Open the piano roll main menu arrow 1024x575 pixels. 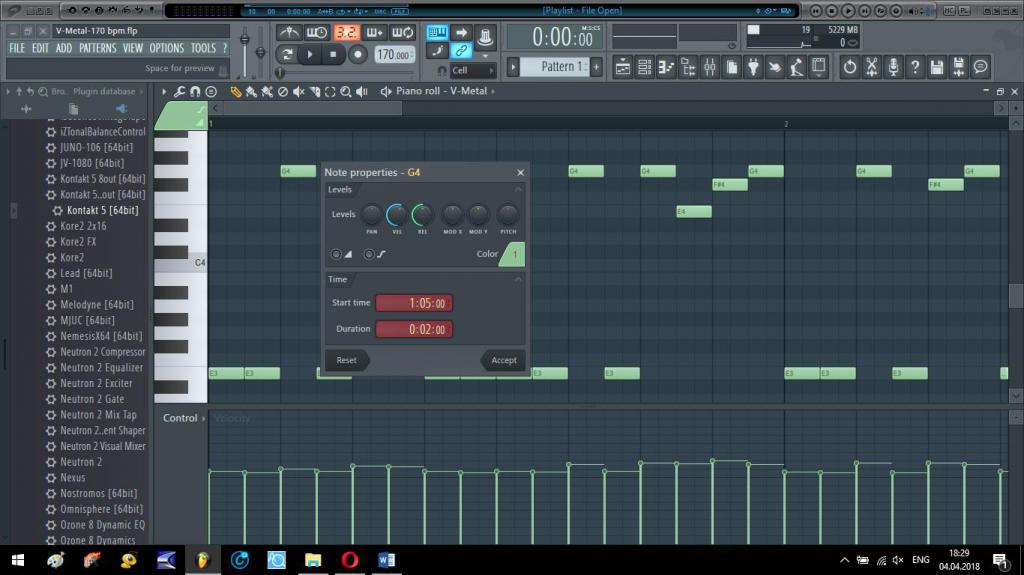165,91
